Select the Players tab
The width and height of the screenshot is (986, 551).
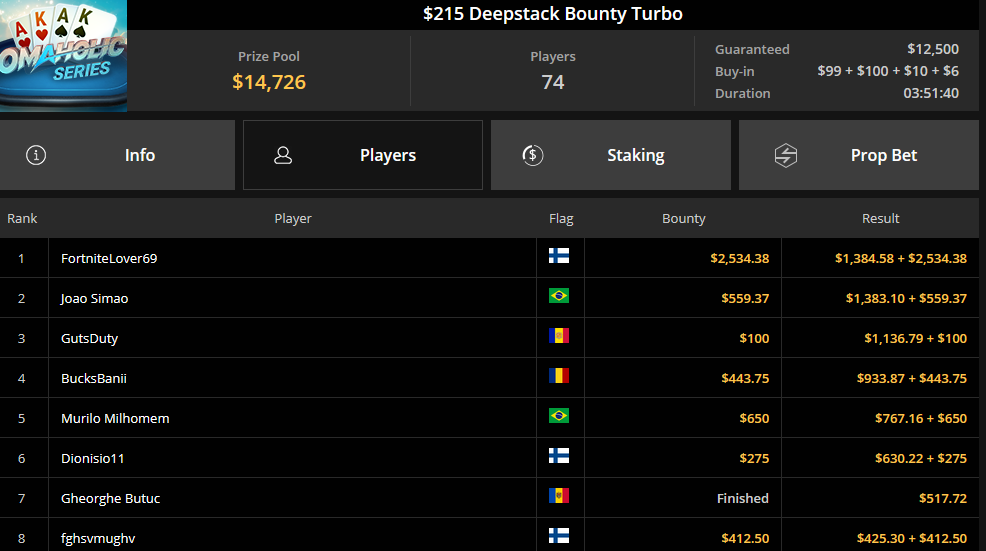coord(363,155)
